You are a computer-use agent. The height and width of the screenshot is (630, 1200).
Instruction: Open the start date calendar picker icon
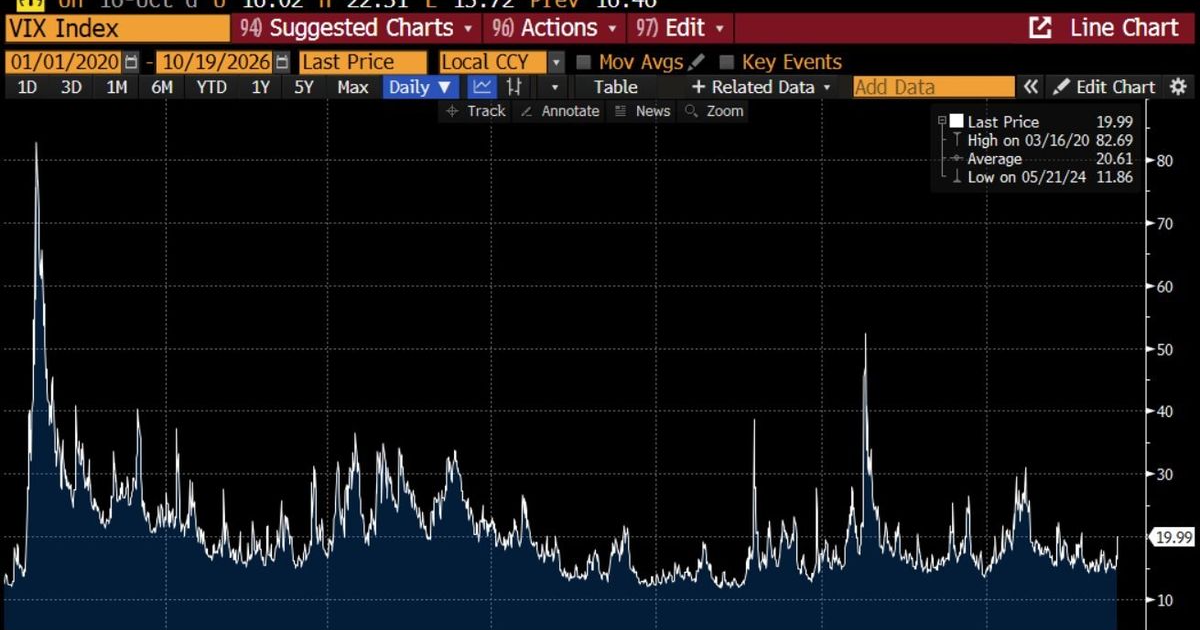[x=131, y=62]
